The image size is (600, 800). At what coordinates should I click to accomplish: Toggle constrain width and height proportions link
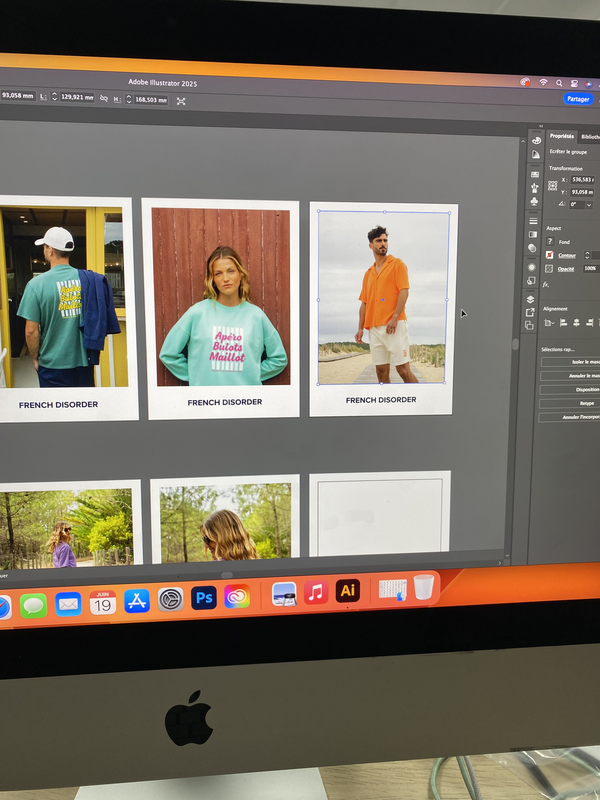tap(104, 99)
